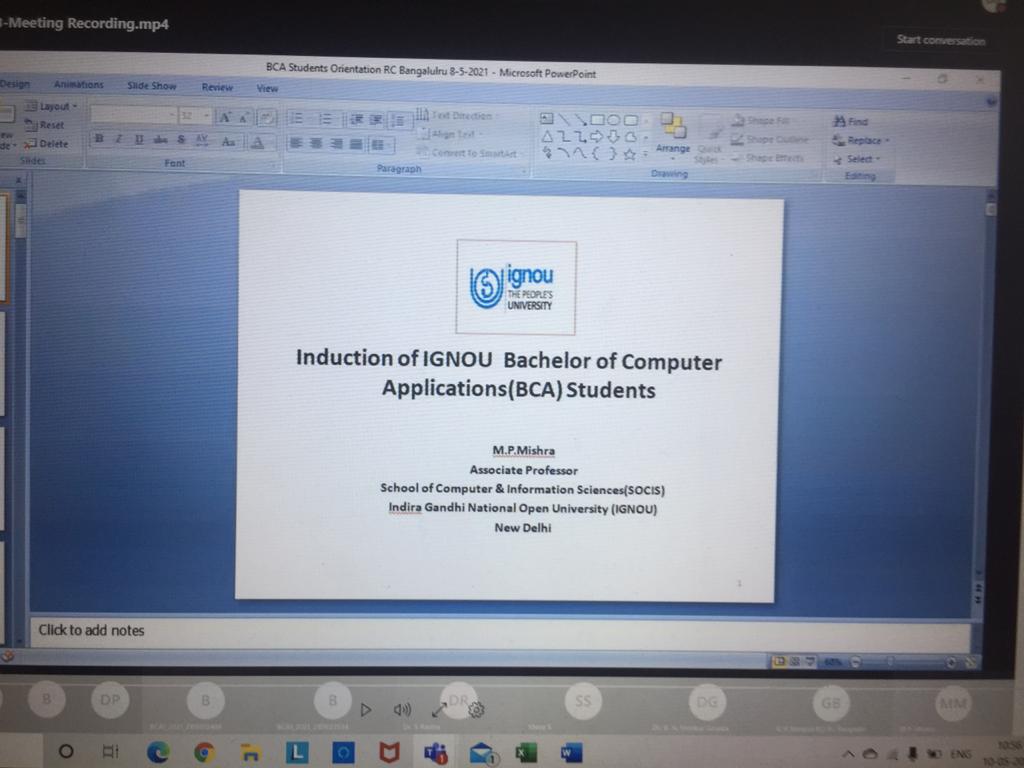Expand the shapes gallery More arrow
This screenshot has height=768, width=1024.
tap(646, 155)
